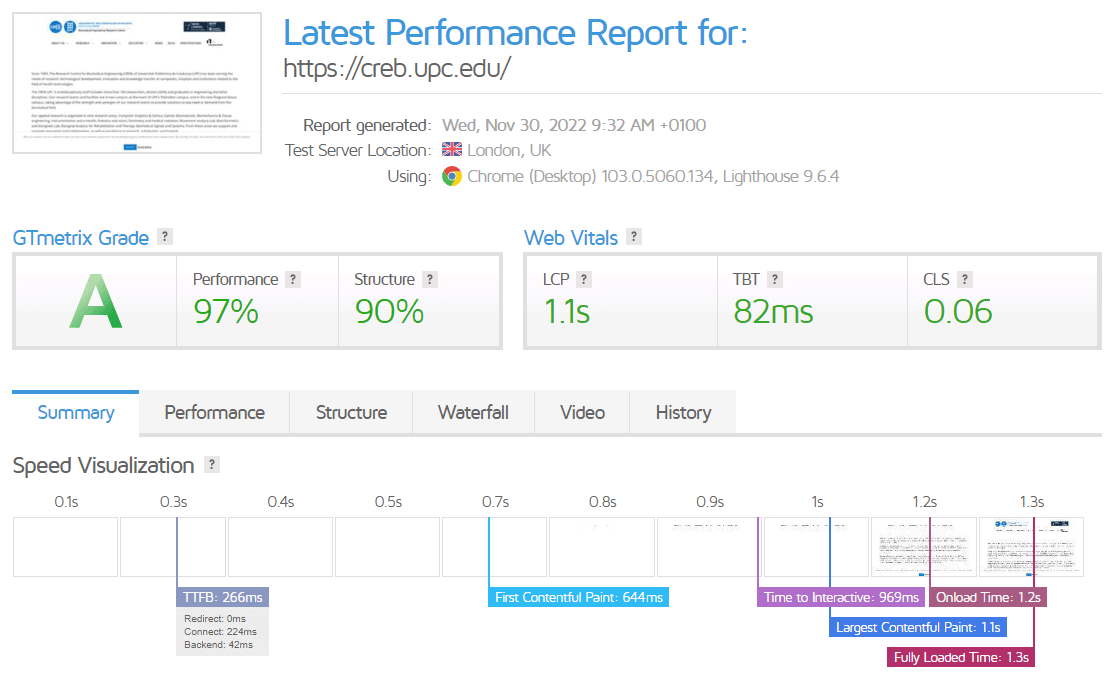This screenshot has width=1114, height=686.
Task: Open the Structure tab
Action: point(351,413)
